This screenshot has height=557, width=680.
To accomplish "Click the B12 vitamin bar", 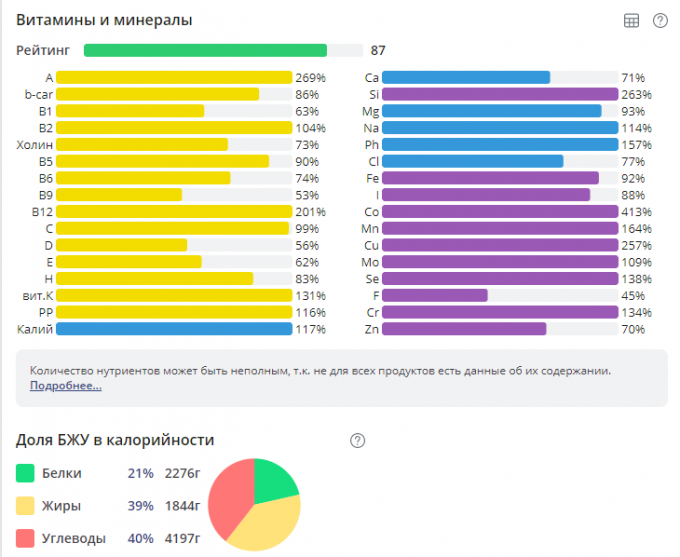I will pos(174,211).
